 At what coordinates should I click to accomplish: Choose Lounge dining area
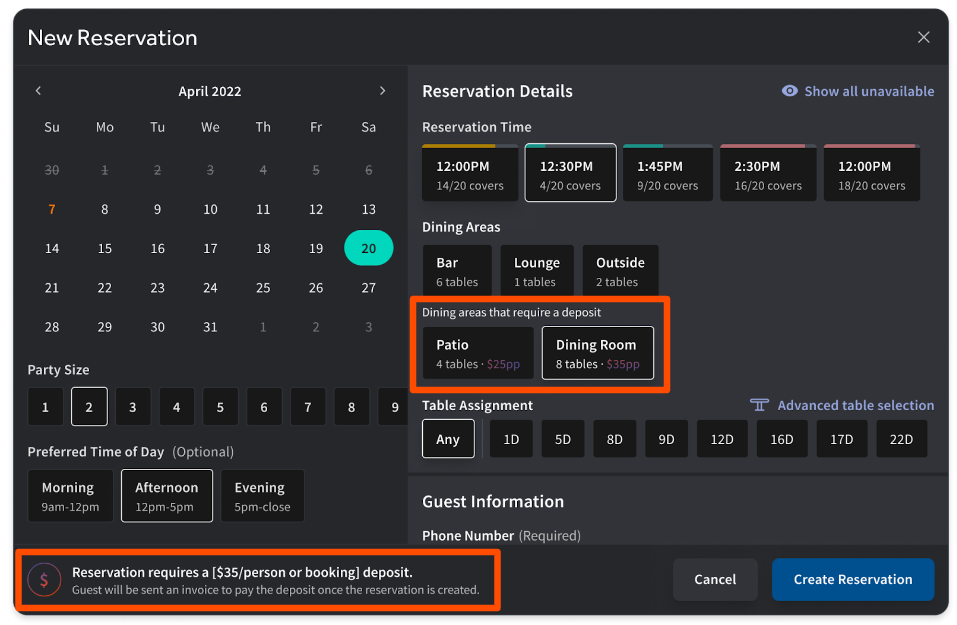[537, 271]
